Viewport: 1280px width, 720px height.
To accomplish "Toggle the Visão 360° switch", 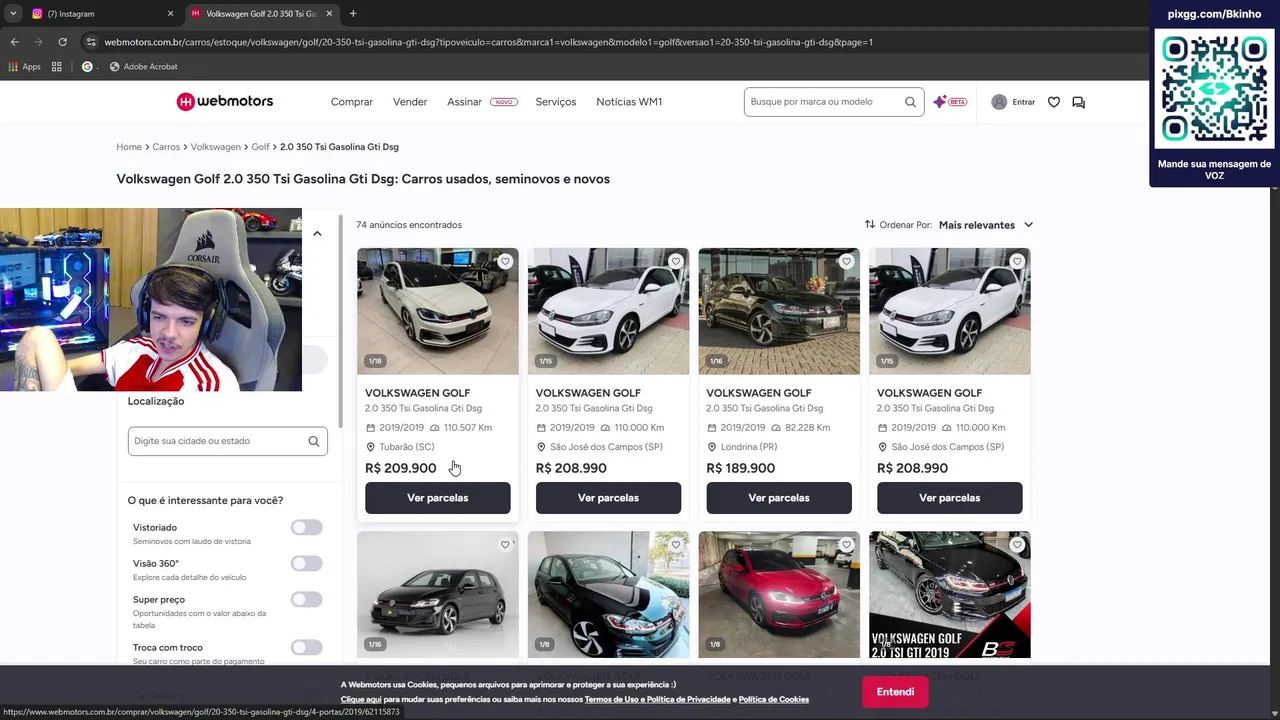I will point(306,563).
